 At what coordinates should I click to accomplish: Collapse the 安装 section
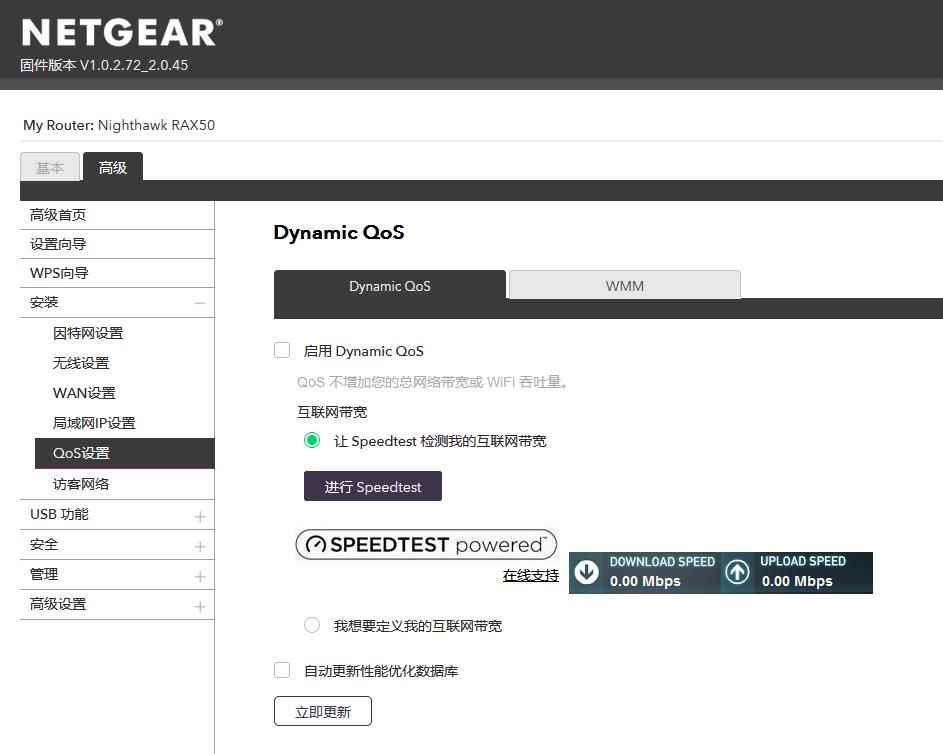200,303
